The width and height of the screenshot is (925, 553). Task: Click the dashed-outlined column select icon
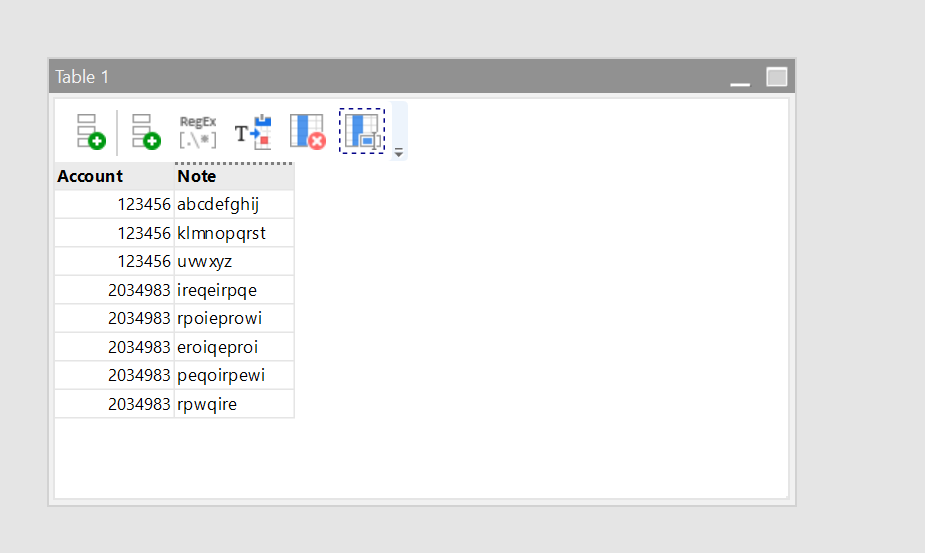coord(362,131)
